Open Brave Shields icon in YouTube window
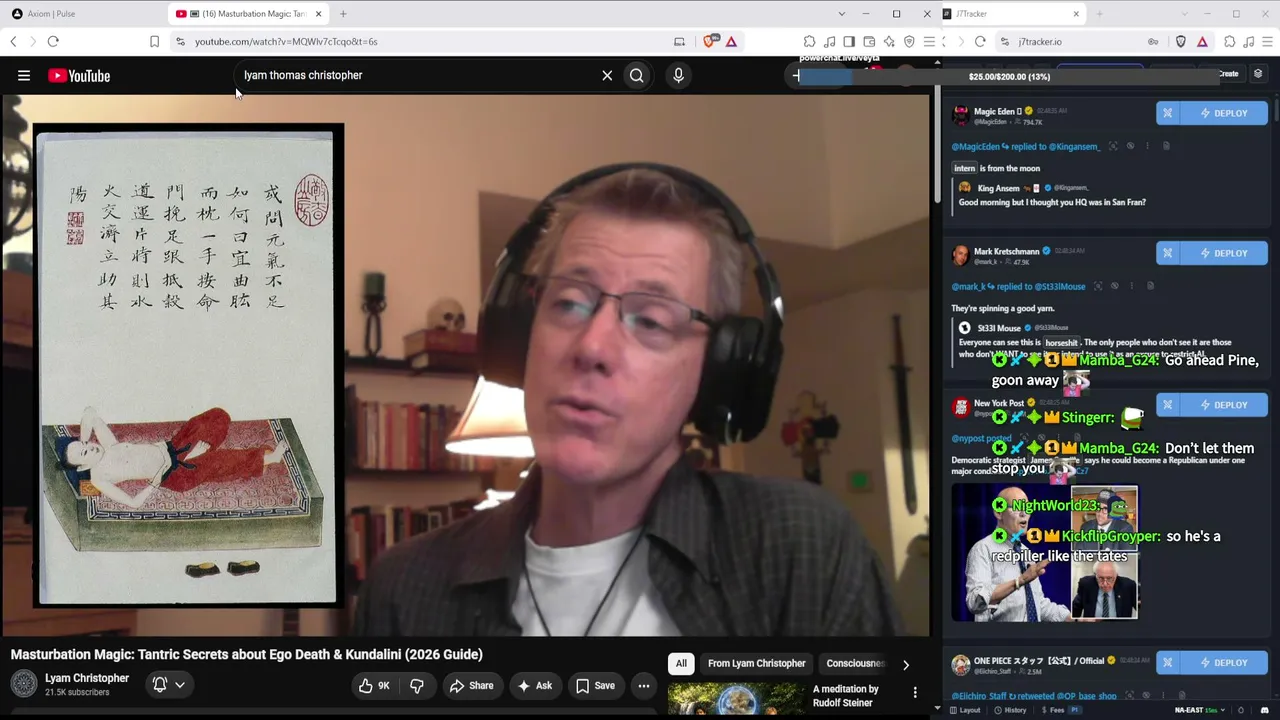Viewport: 1280px width, 720px height. coord(709,41)
